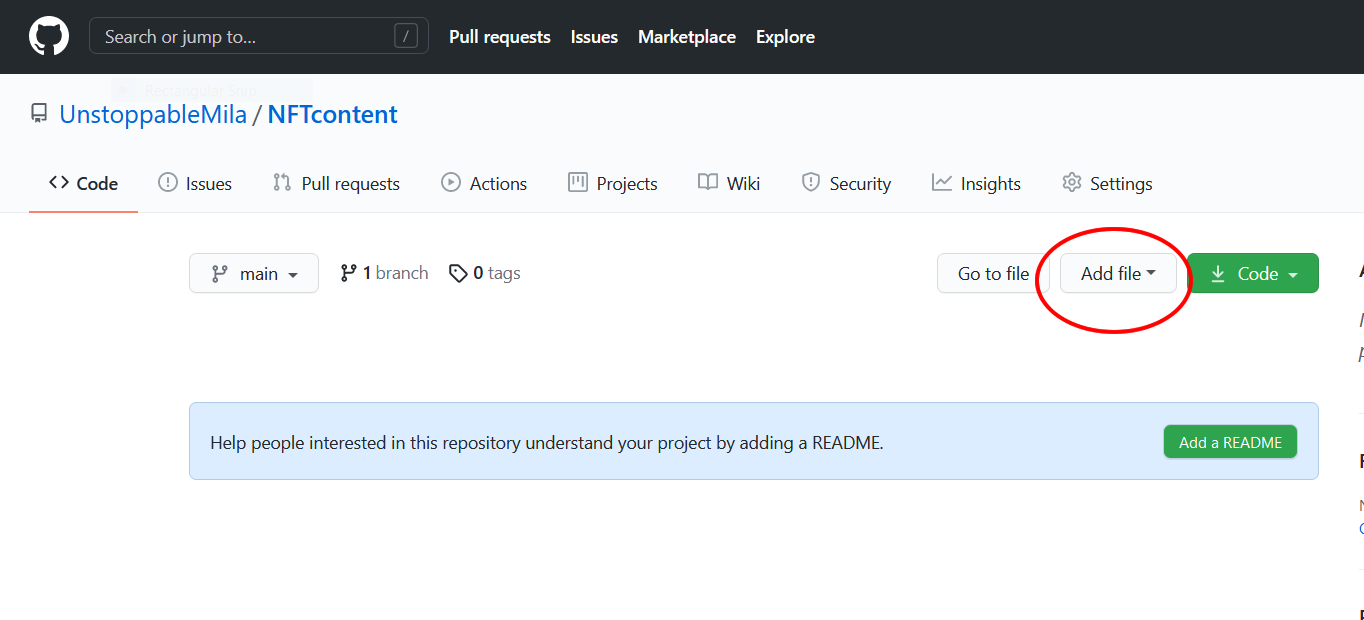Open Issues in the top navigation bar
The height and width of the screenshot is (620, 1364).
[x=594, y=37]
